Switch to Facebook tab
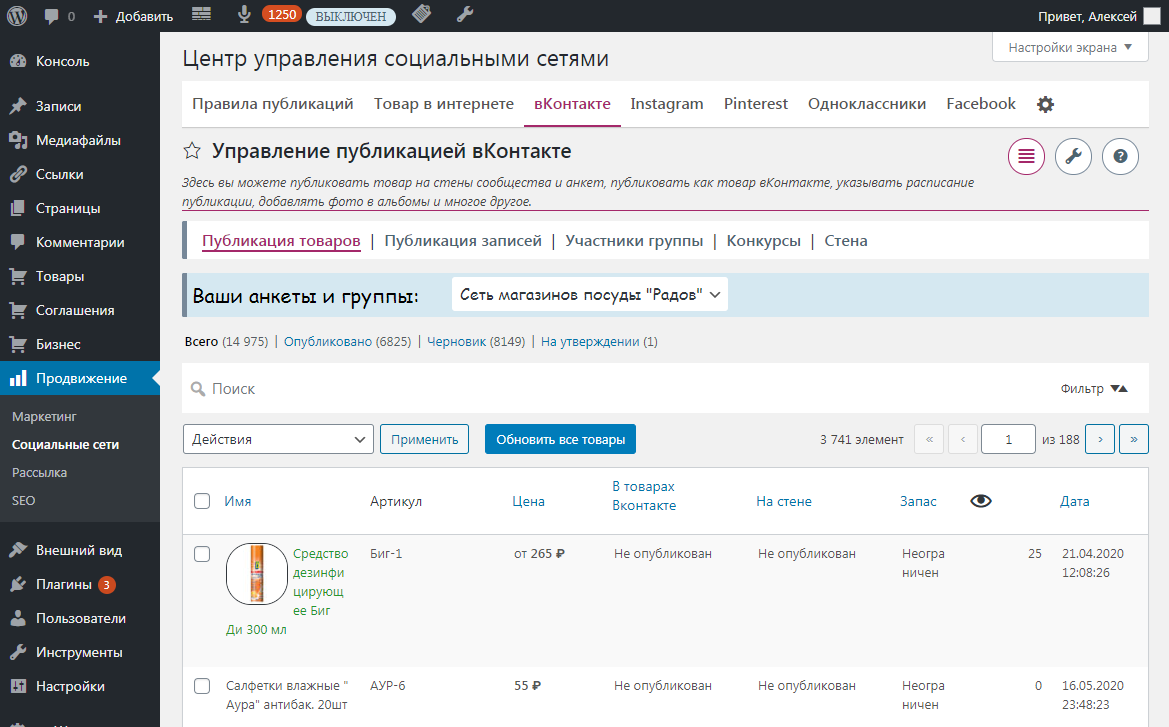 981,104
